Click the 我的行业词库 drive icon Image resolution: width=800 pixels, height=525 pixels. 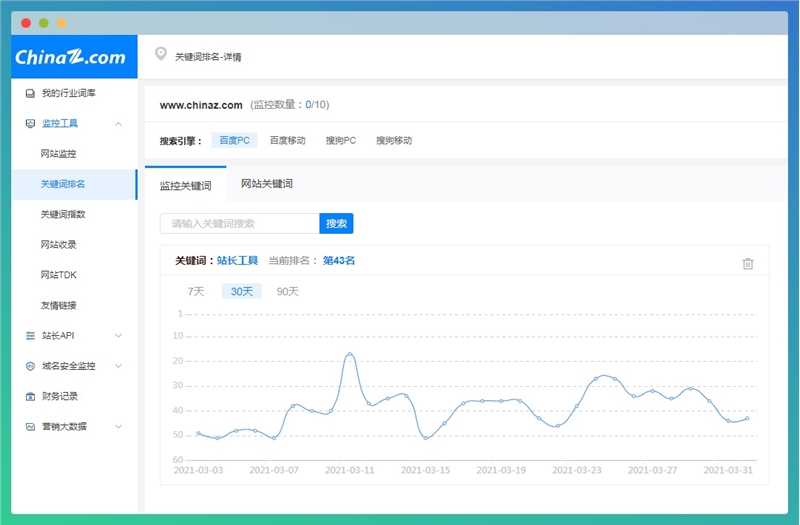(30, 94)
